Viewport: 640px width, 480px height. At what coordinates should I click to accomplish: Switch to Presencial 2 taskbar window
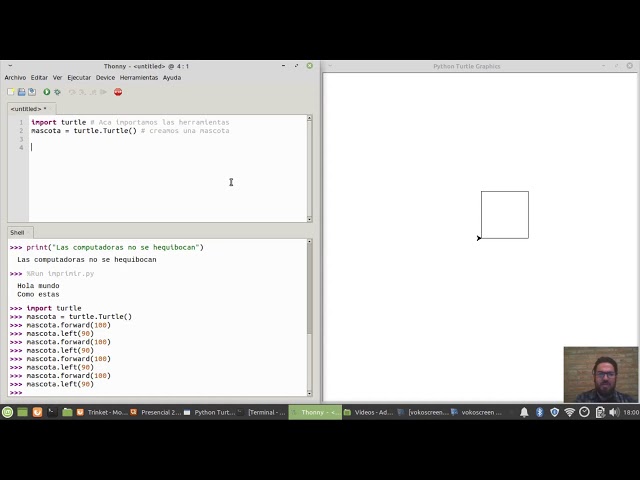tap(155, 412)
